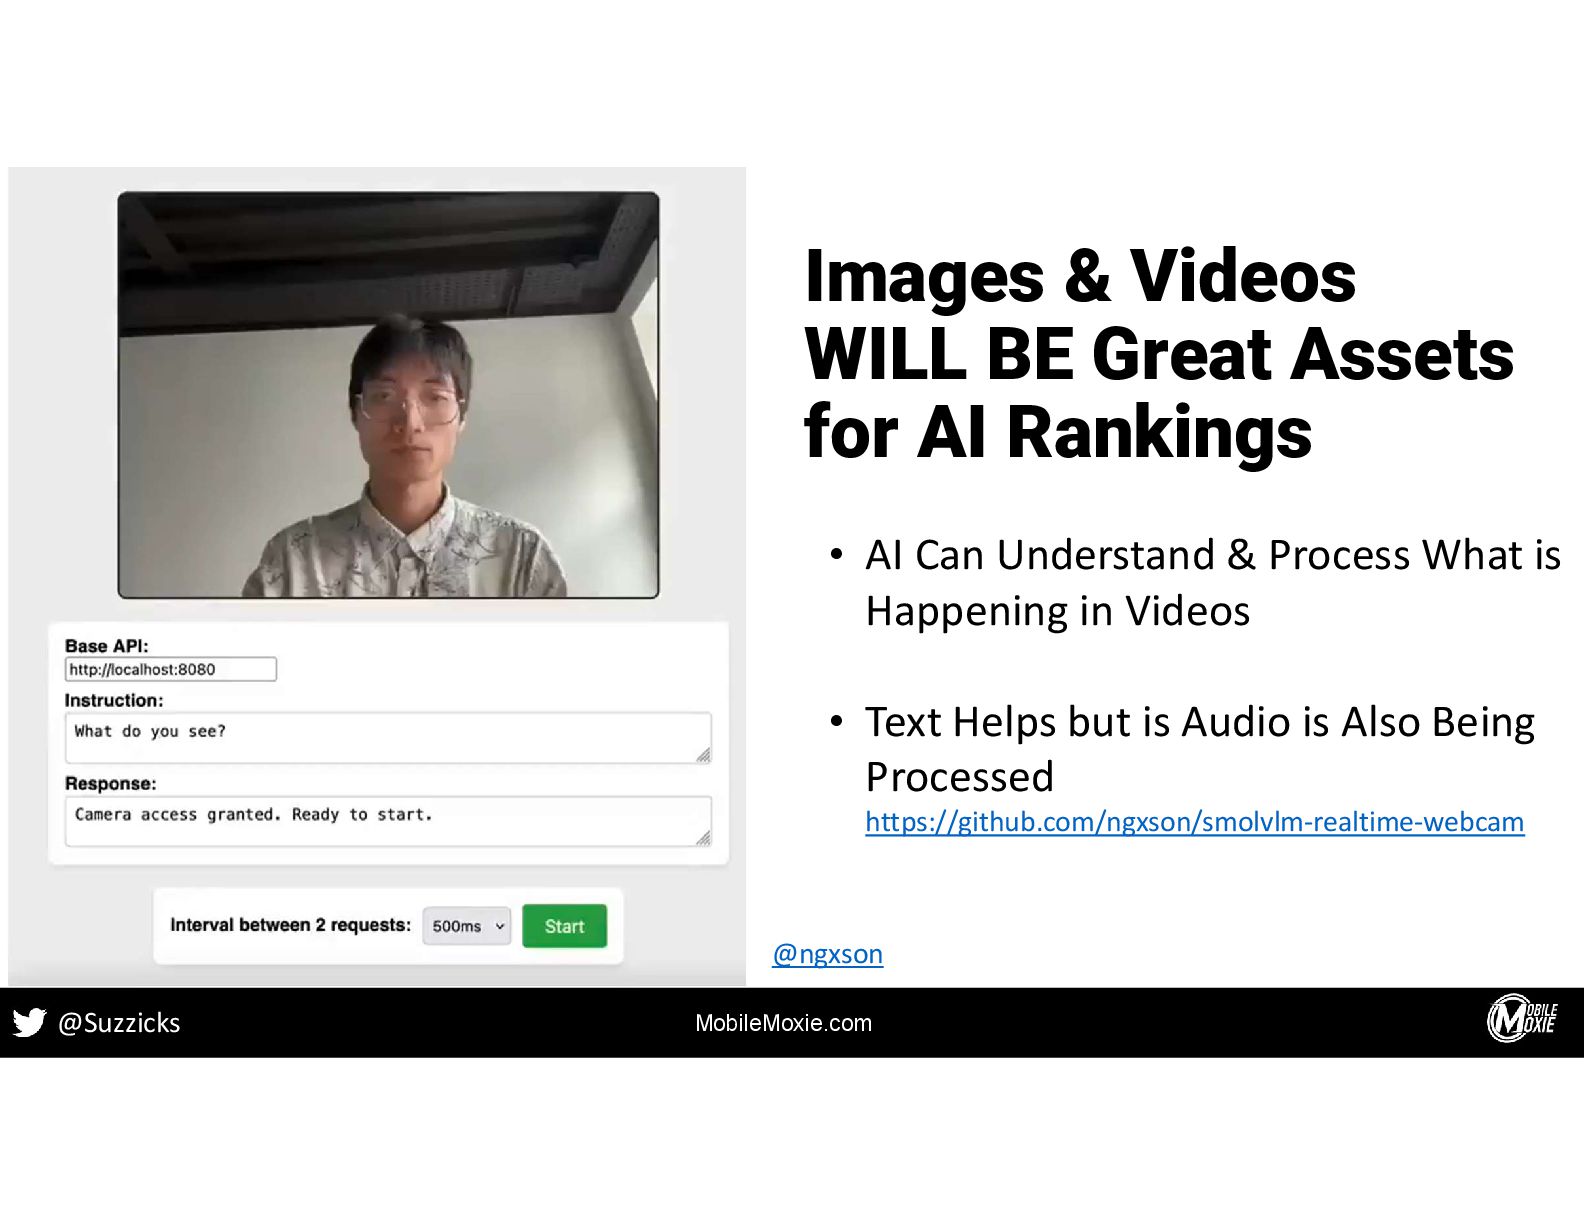1584x1224 pixels.
Task: Click the Twitter bird icon in footer
Action: (29, 1022)
